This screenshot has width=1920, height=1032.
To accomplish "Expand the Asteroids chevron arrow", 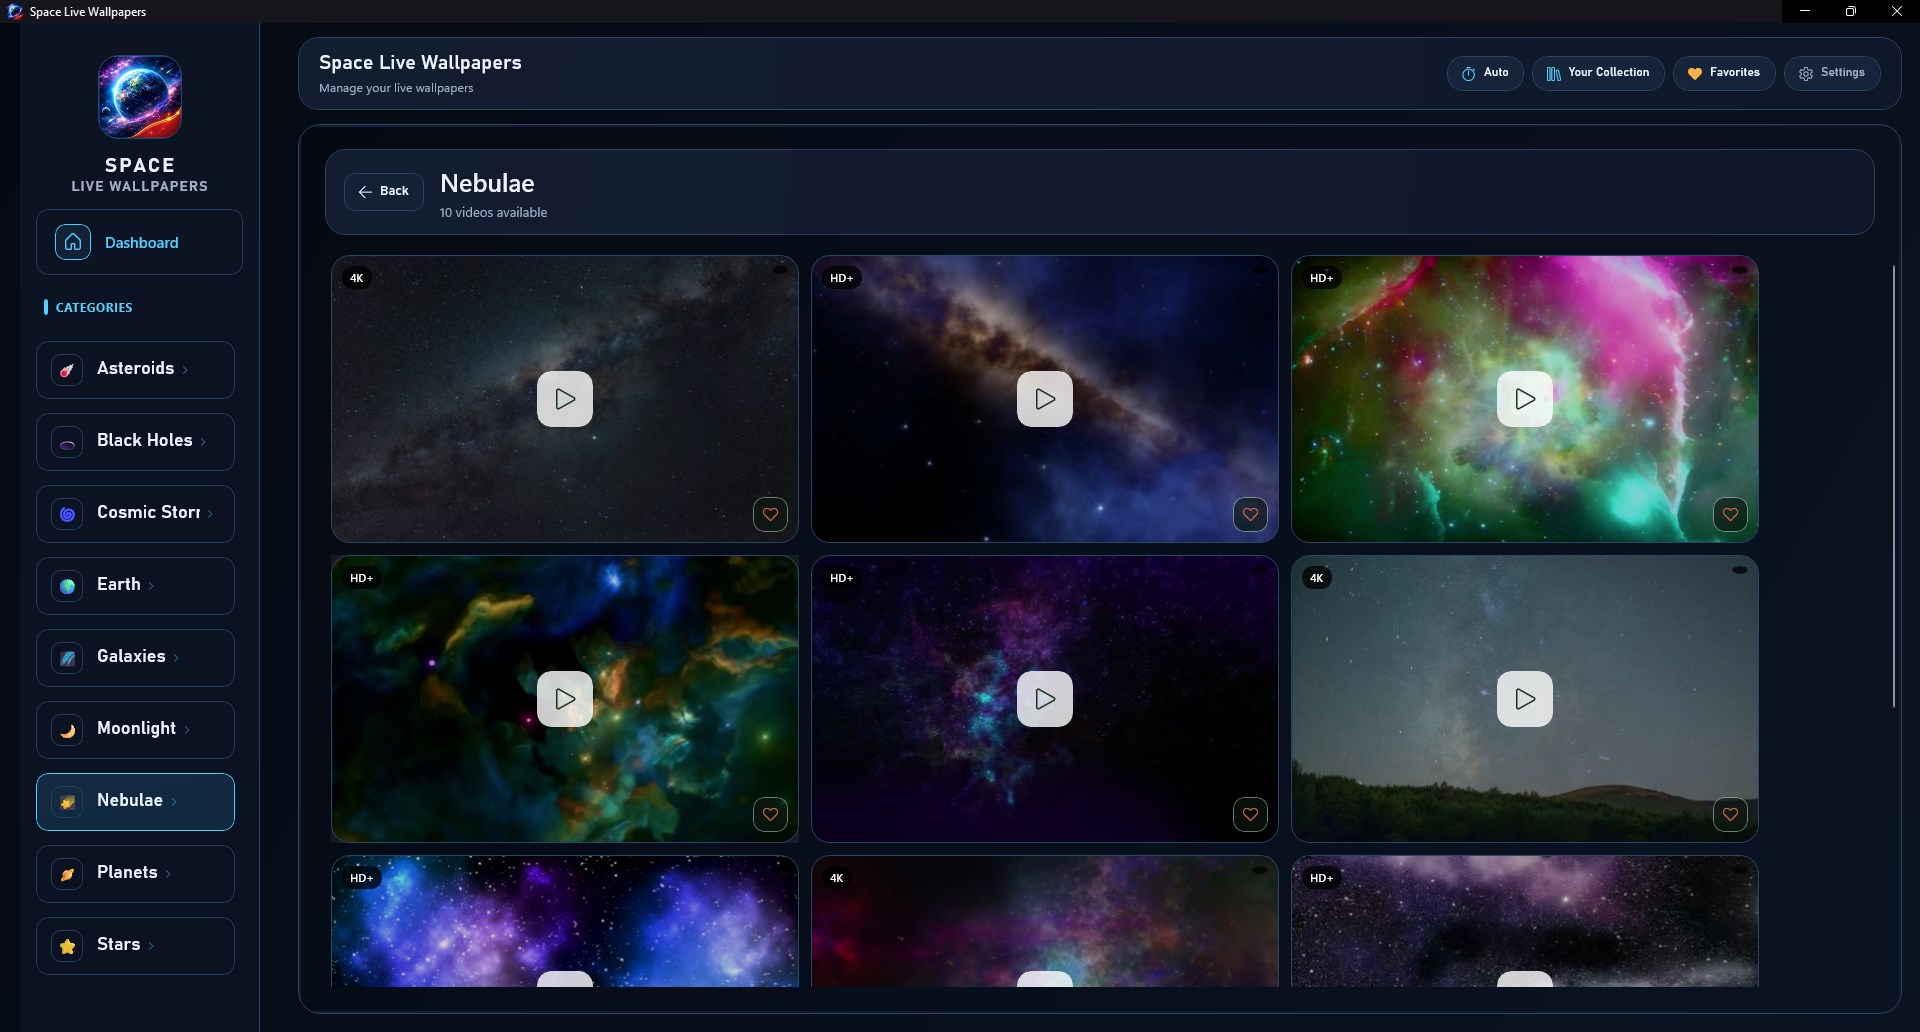I will click(185, 370).
